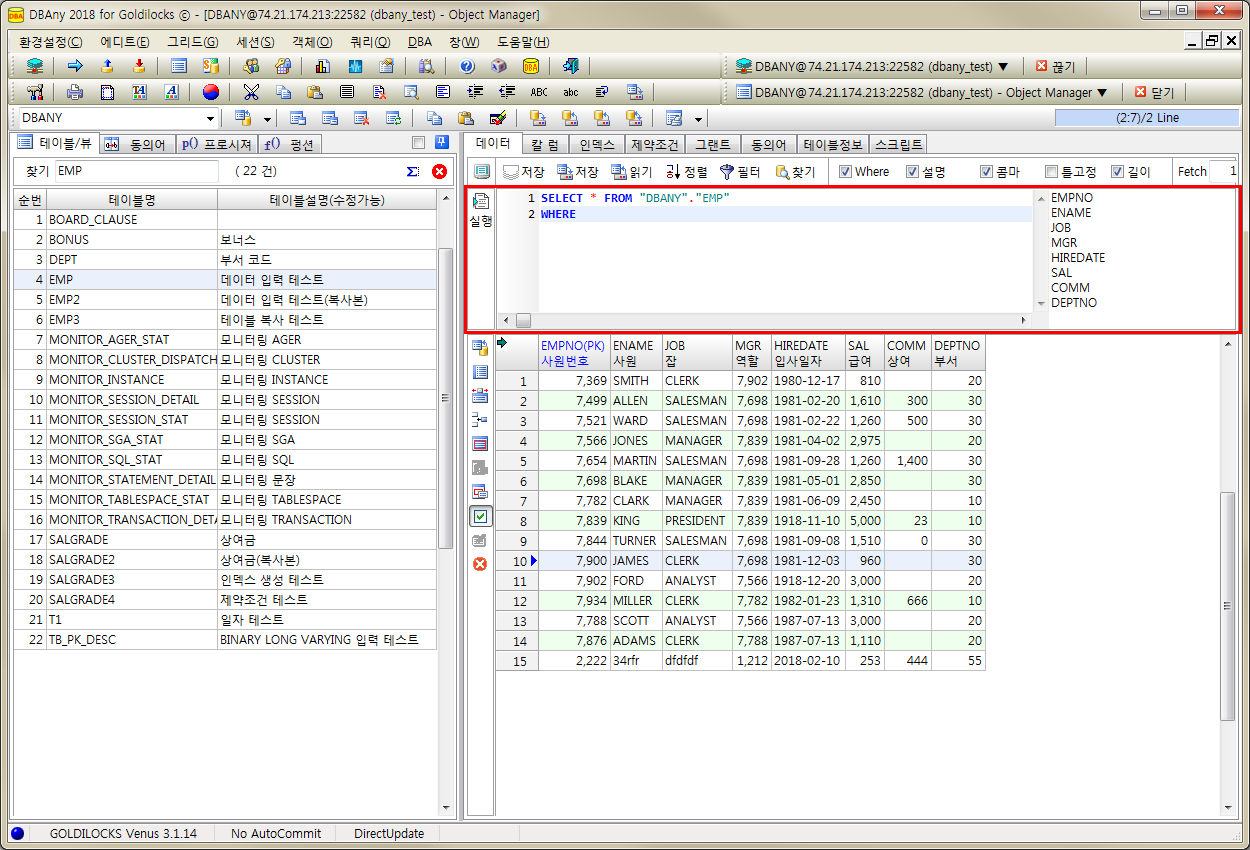Click the red X icon in grid sidebar
The height and width of the screenshot is (850, 1250).
coord(480,564)
